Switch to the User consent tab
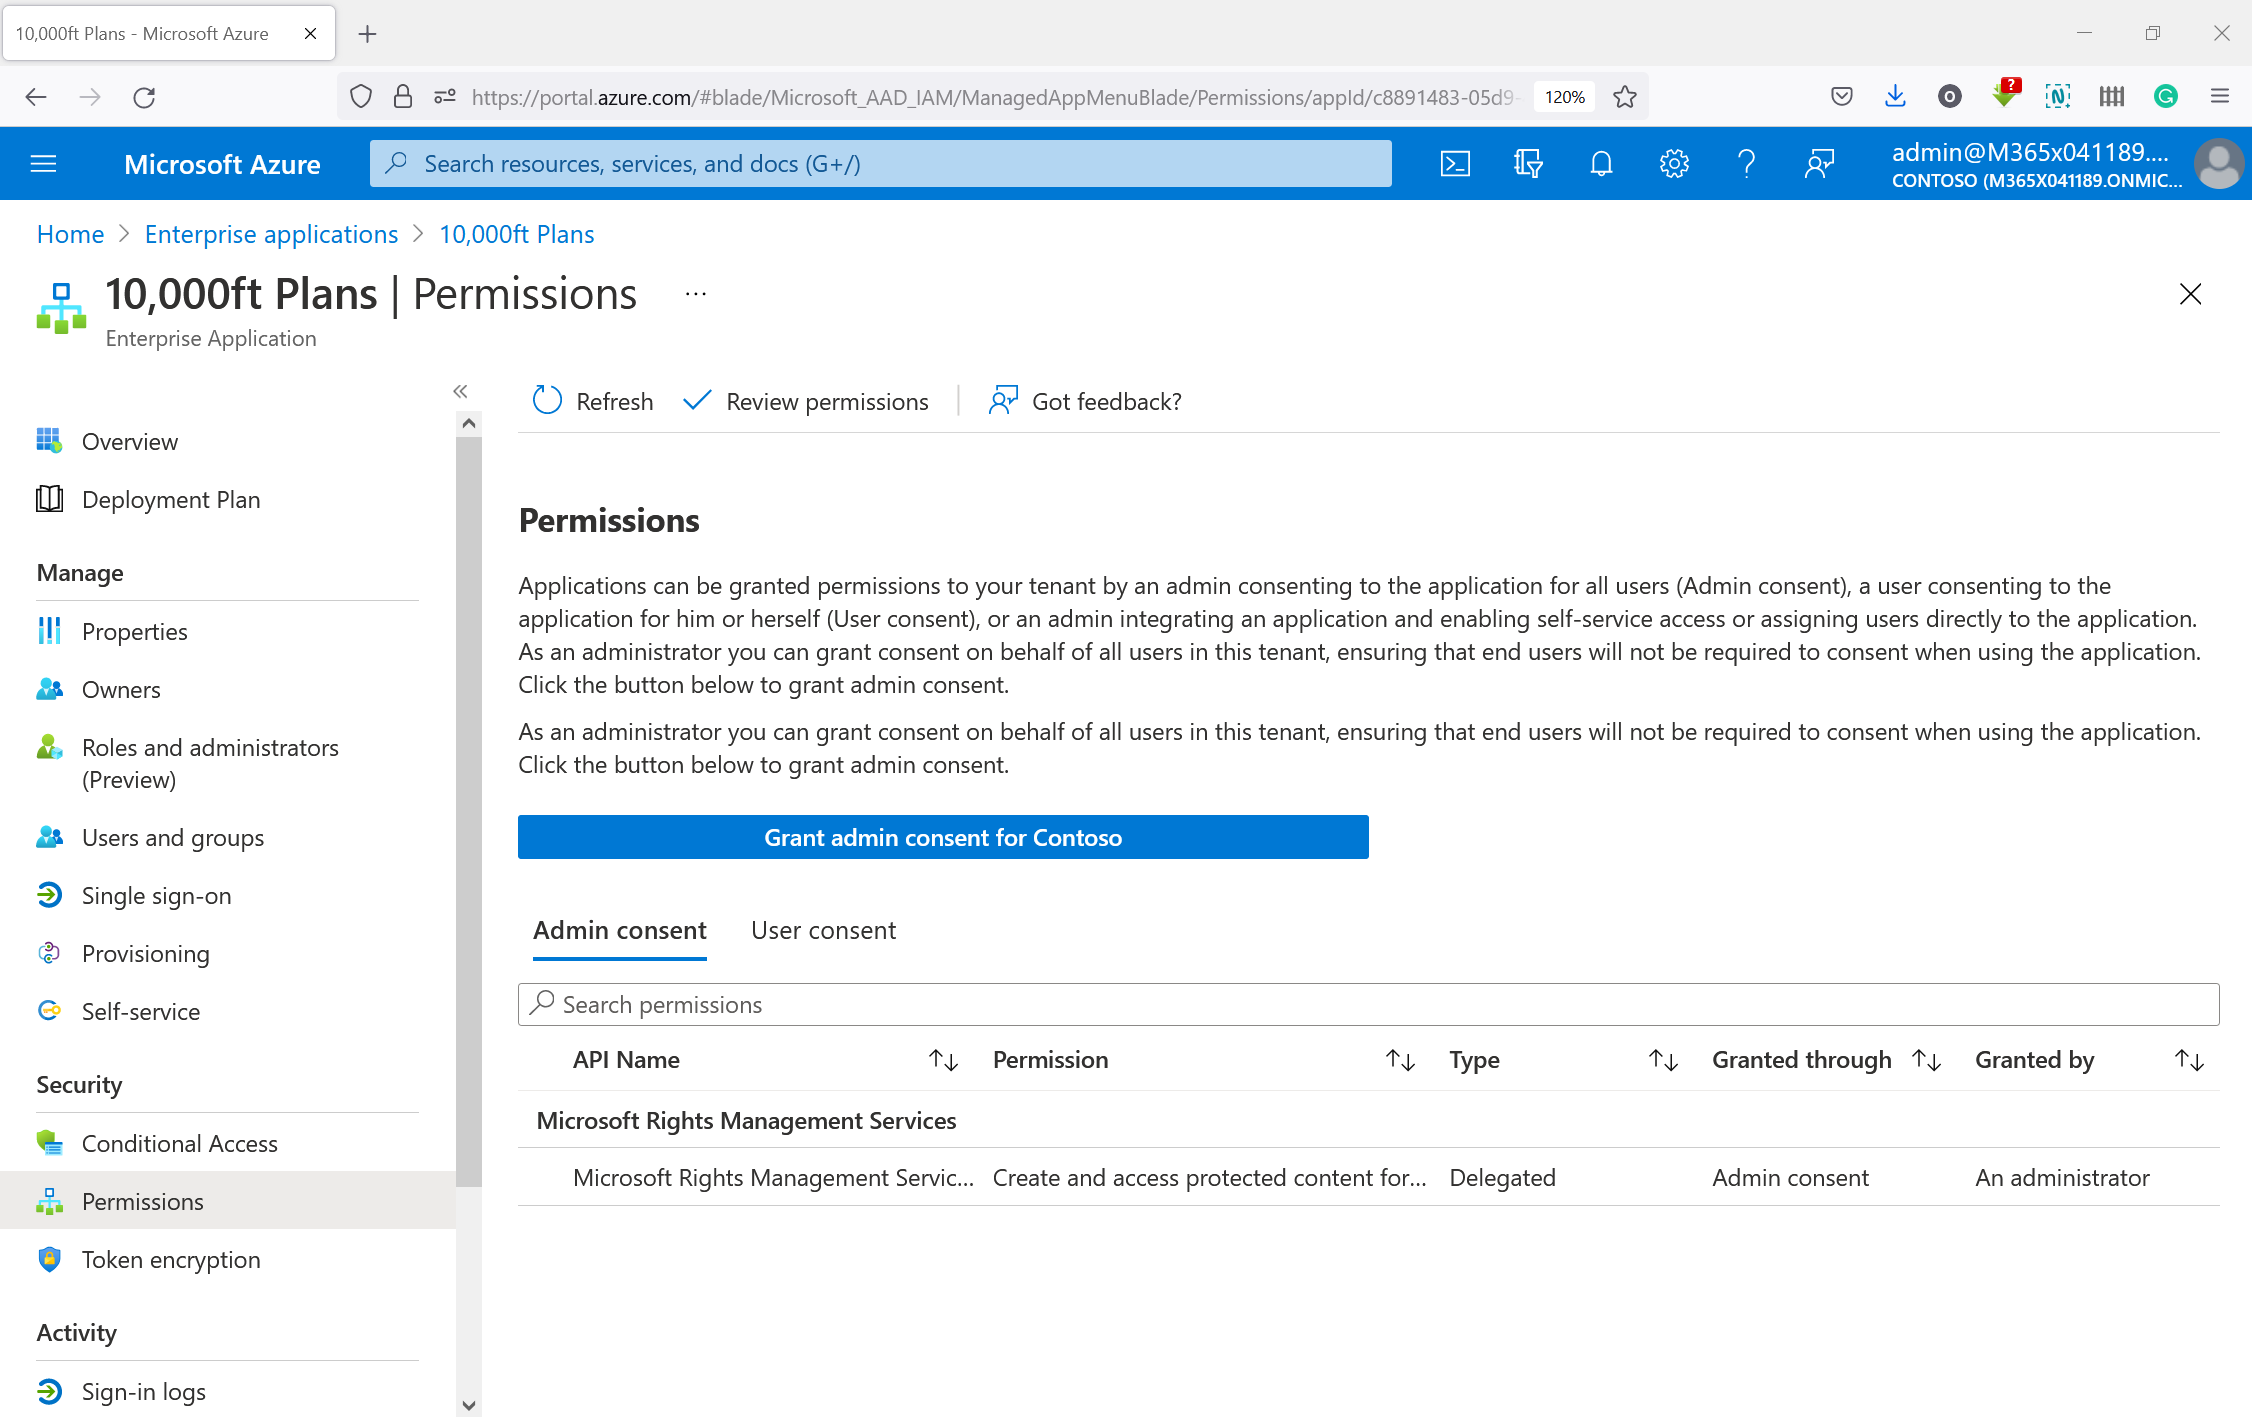 point(823,930)
